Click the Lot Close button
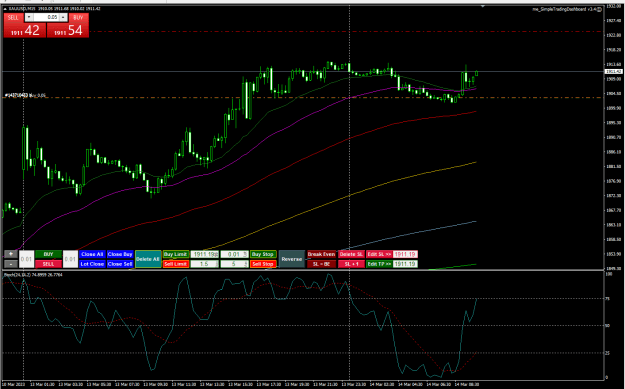625x389 pixels. tap(92, 264)
